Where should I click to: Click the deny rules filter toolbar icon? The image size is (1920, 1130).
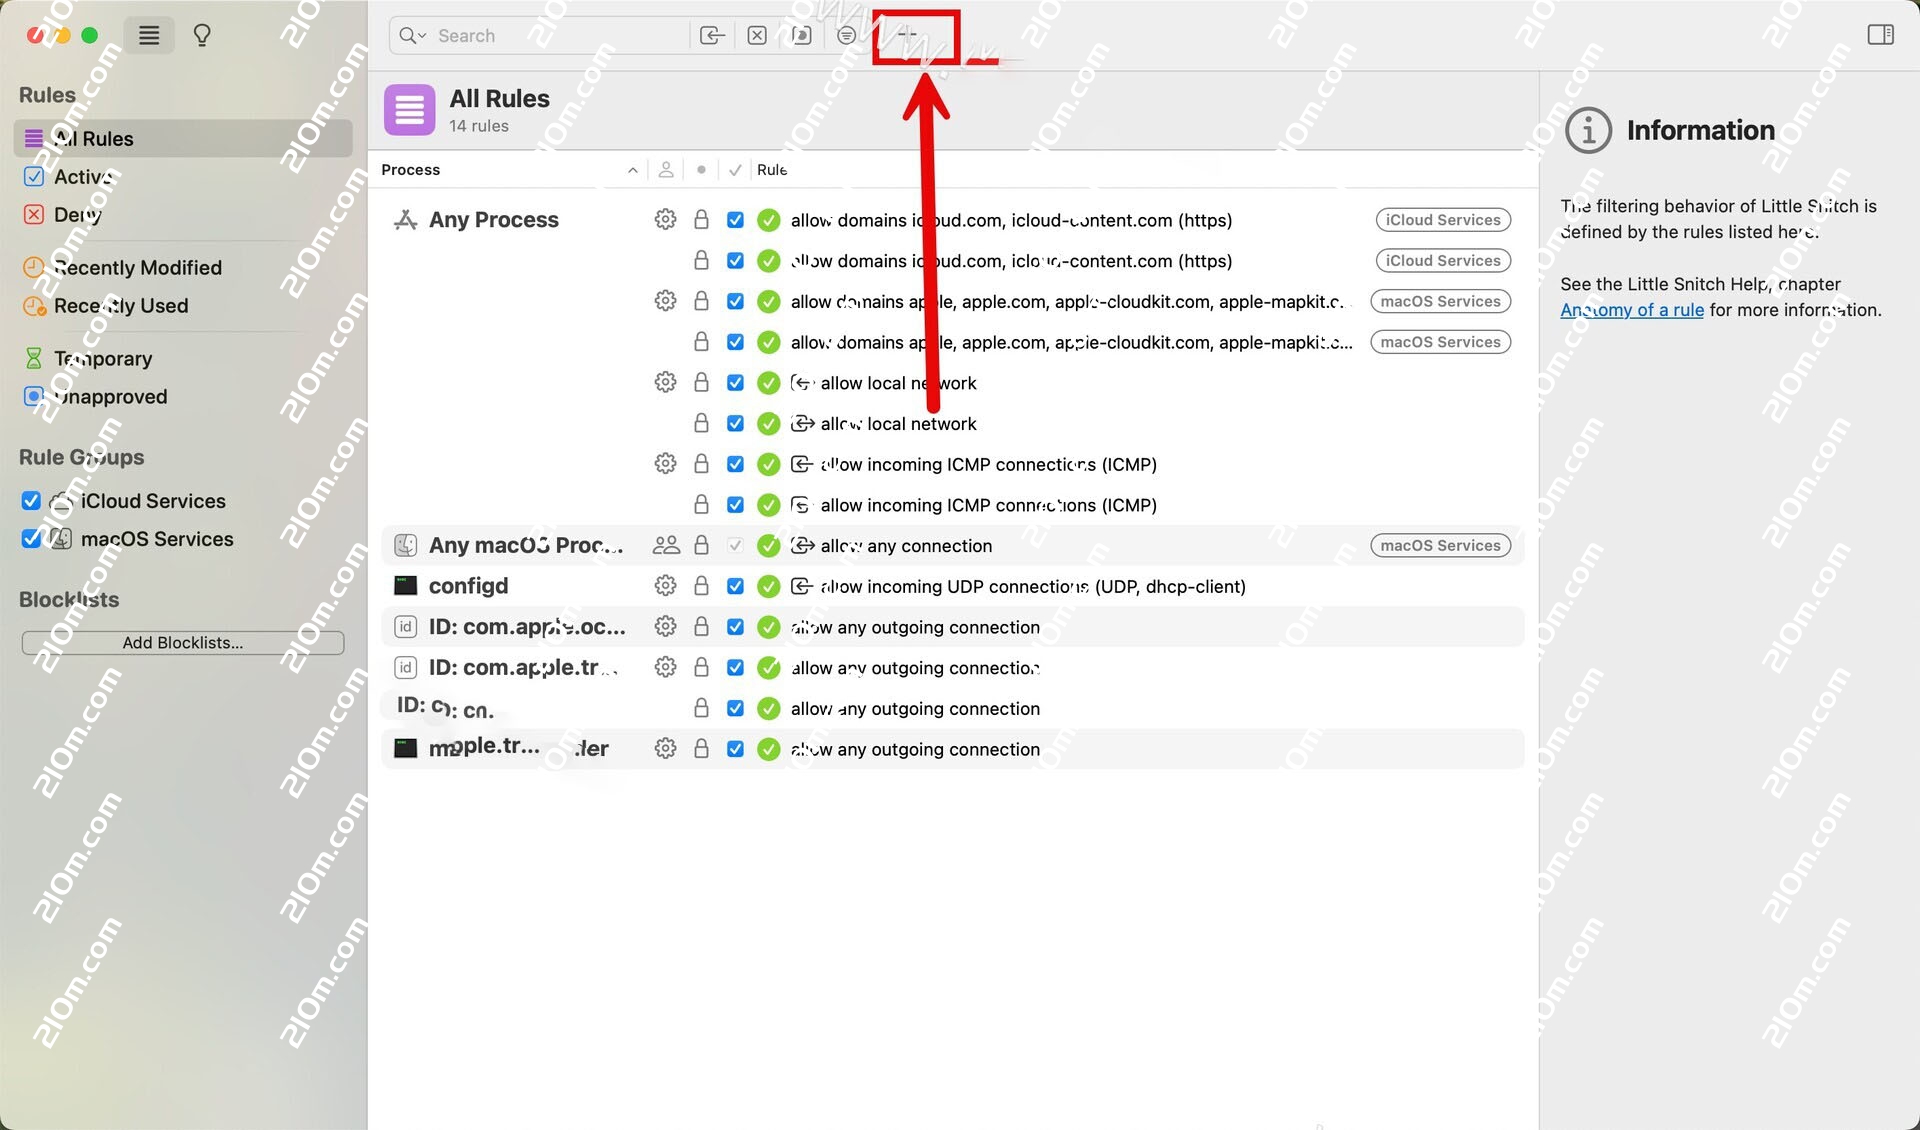(757, 36)
